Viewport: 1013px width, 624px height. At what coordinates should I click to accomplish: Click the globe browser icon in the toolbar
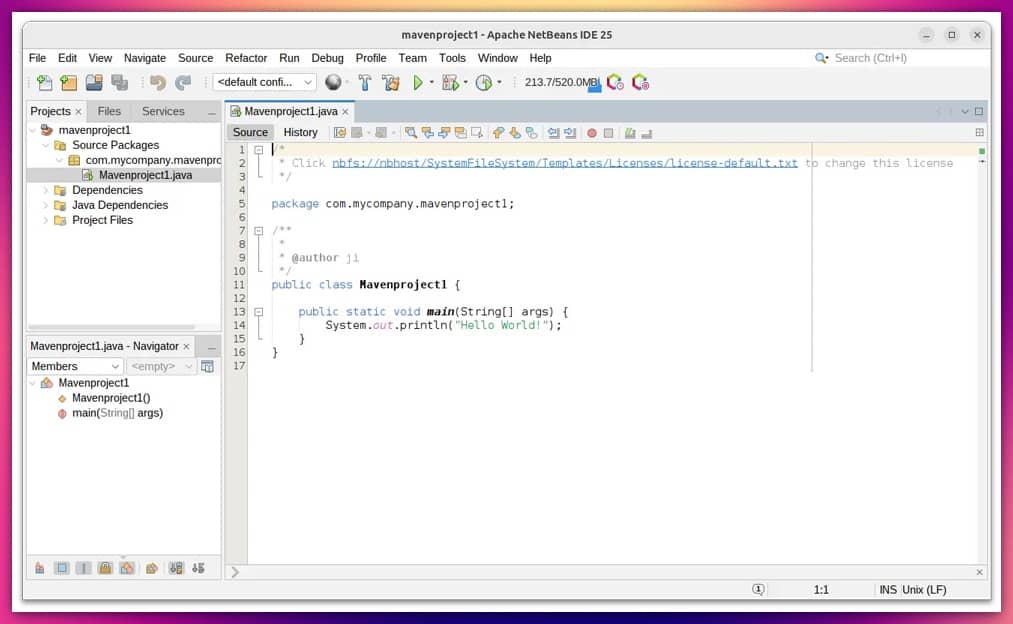point(333,83)
